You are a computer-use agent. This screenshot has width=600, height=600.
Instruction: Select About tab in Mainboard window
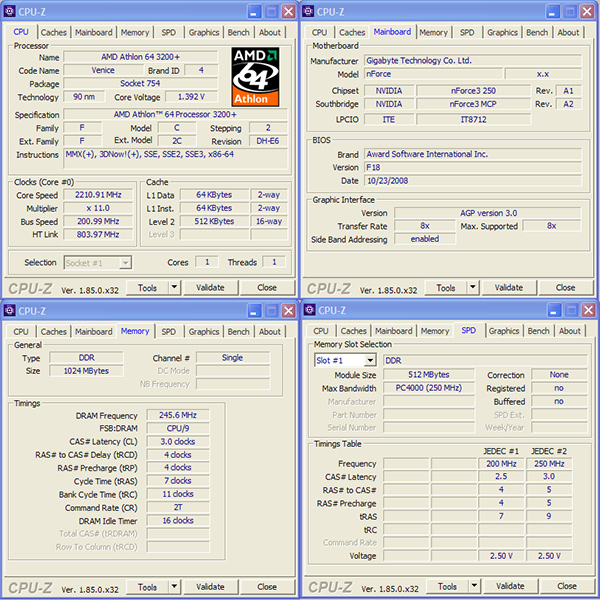click(x=568, y=33)
